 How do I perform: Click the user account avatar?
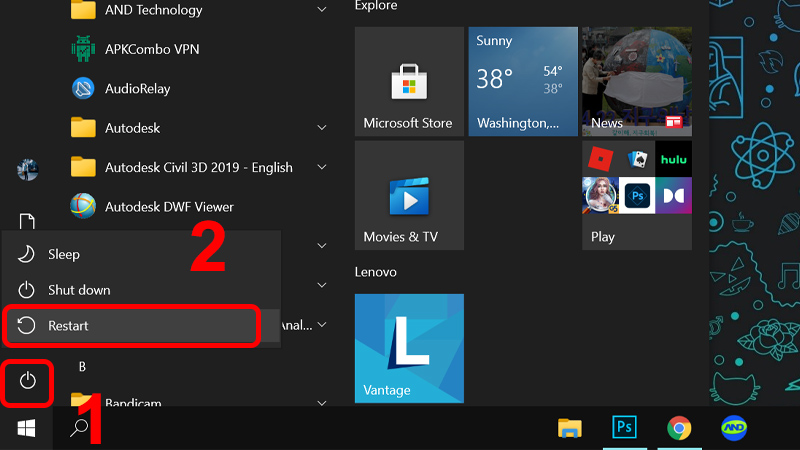coord(27,170)
